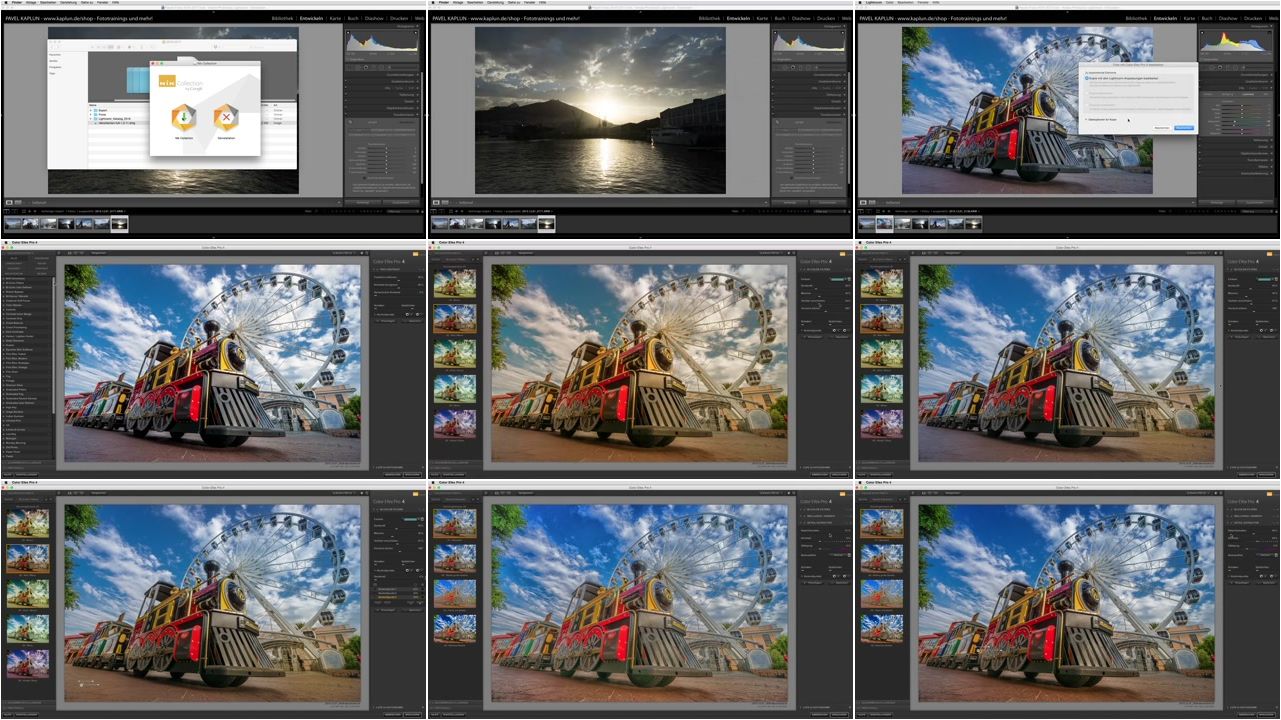Select Loupe view icon below the sunset photo
The image size is (1281, 720).
click(435, 202)
